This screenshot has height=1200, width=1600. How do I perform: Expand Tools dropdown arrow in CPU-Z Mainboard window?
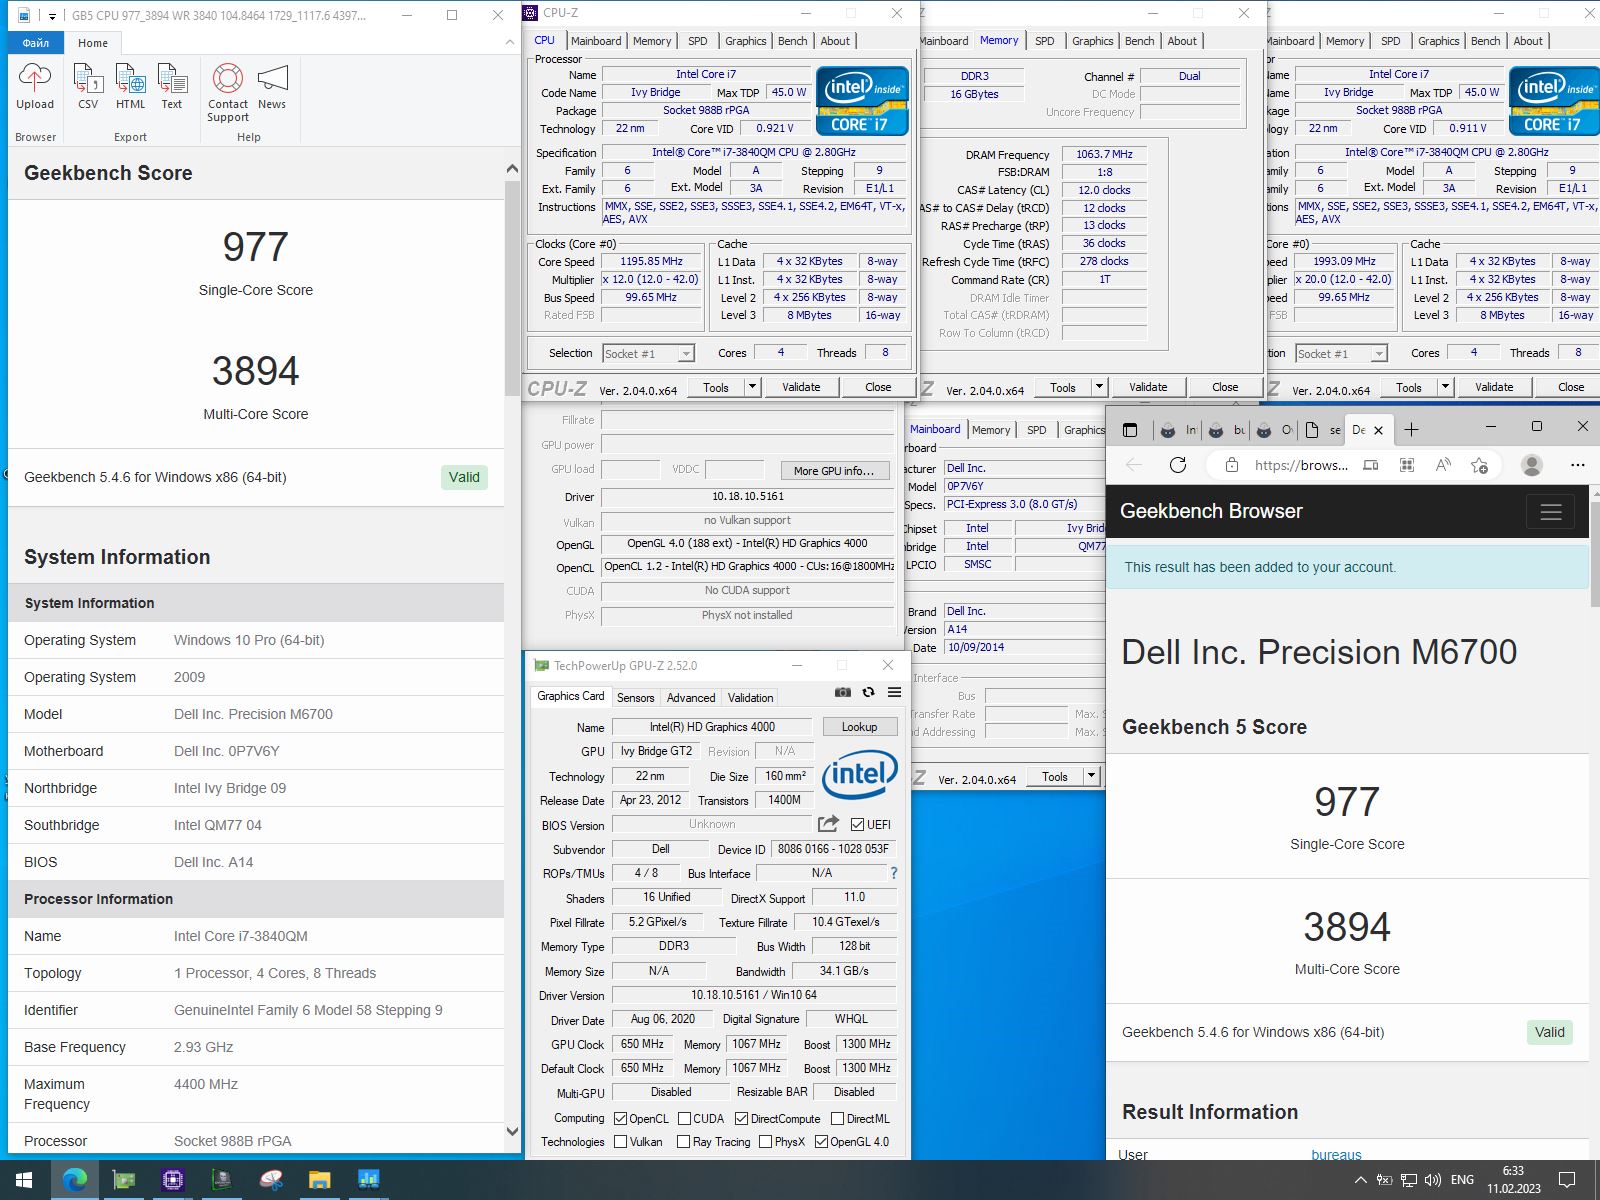1091,776
